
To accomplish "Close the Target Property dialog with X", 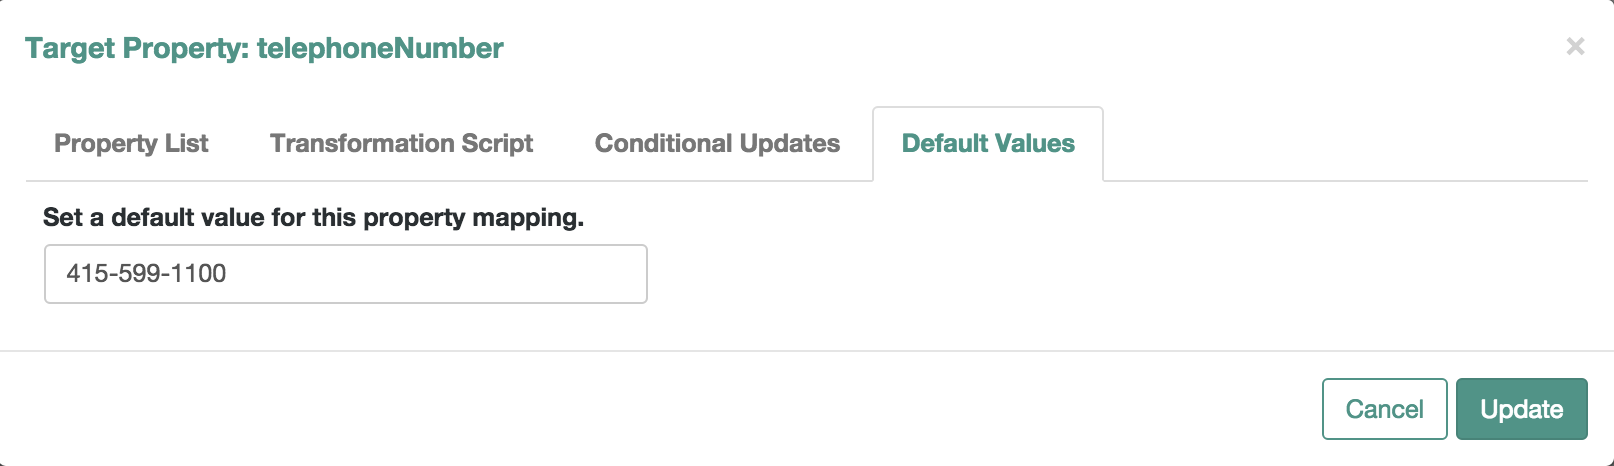I will click(1575, 46).
